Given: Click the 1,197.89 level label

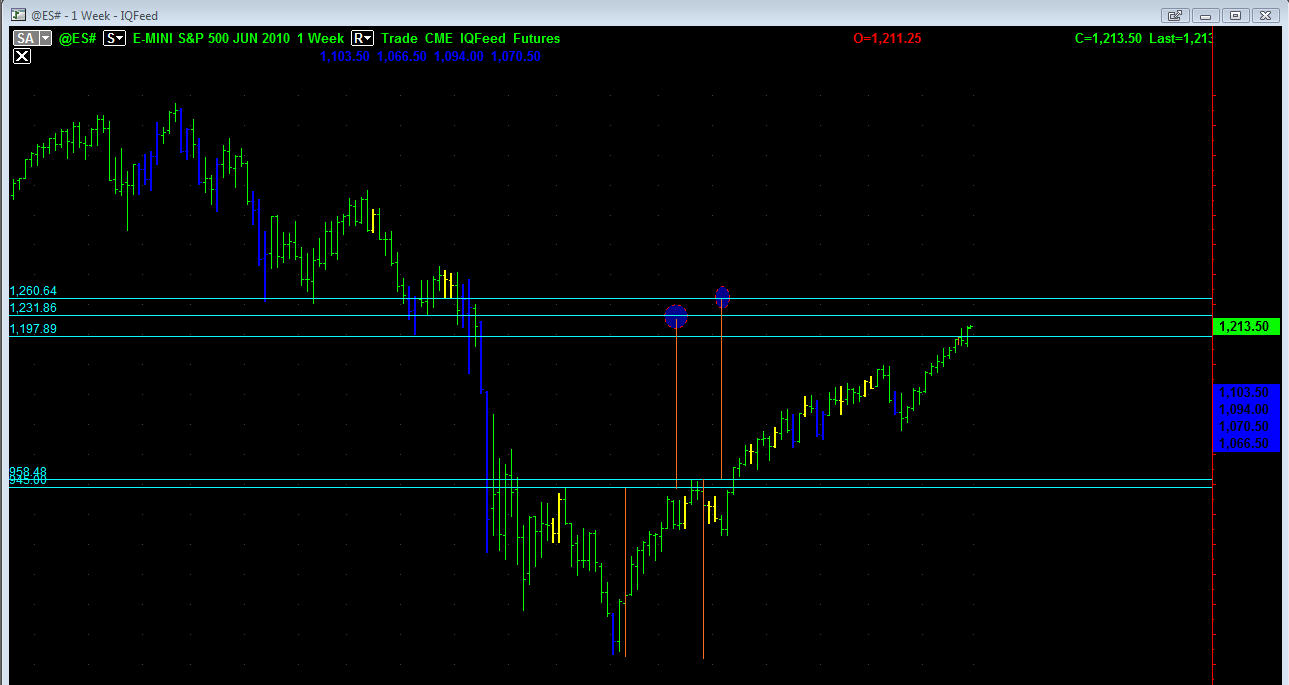Looking at the screenshot, I should [x=33, y=329].
